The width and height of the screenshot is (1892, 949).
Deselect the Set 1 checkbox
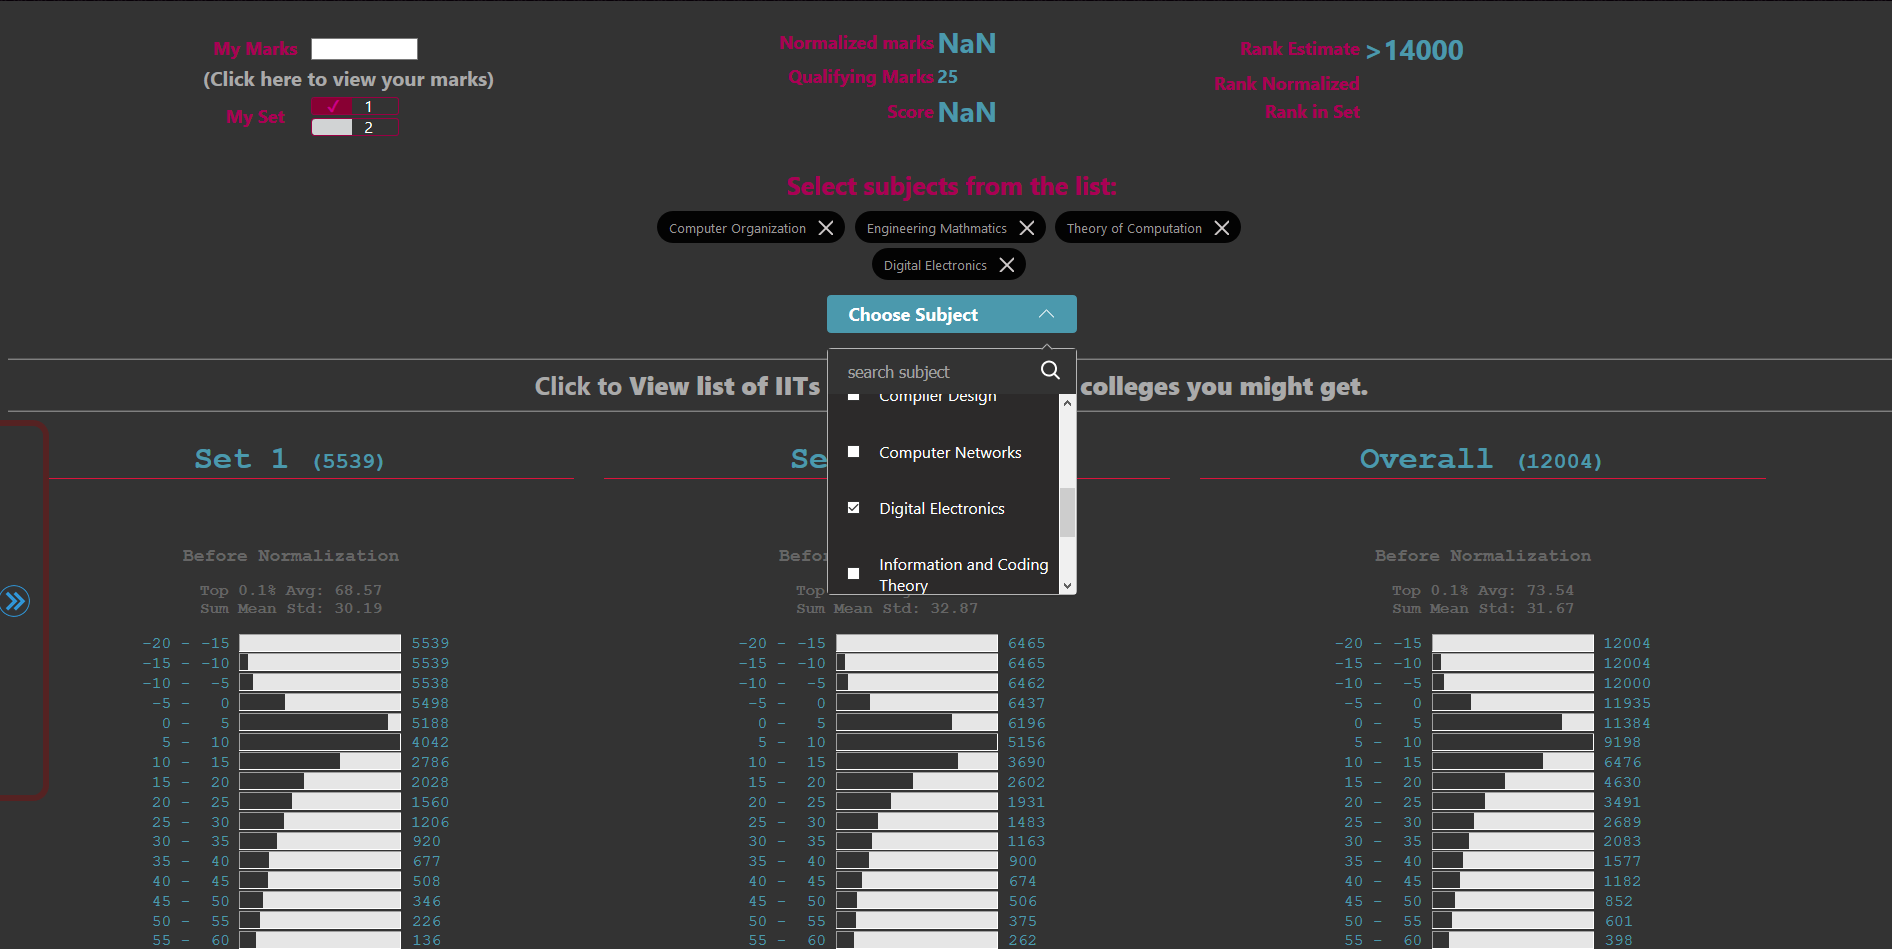tap(331, 105)
